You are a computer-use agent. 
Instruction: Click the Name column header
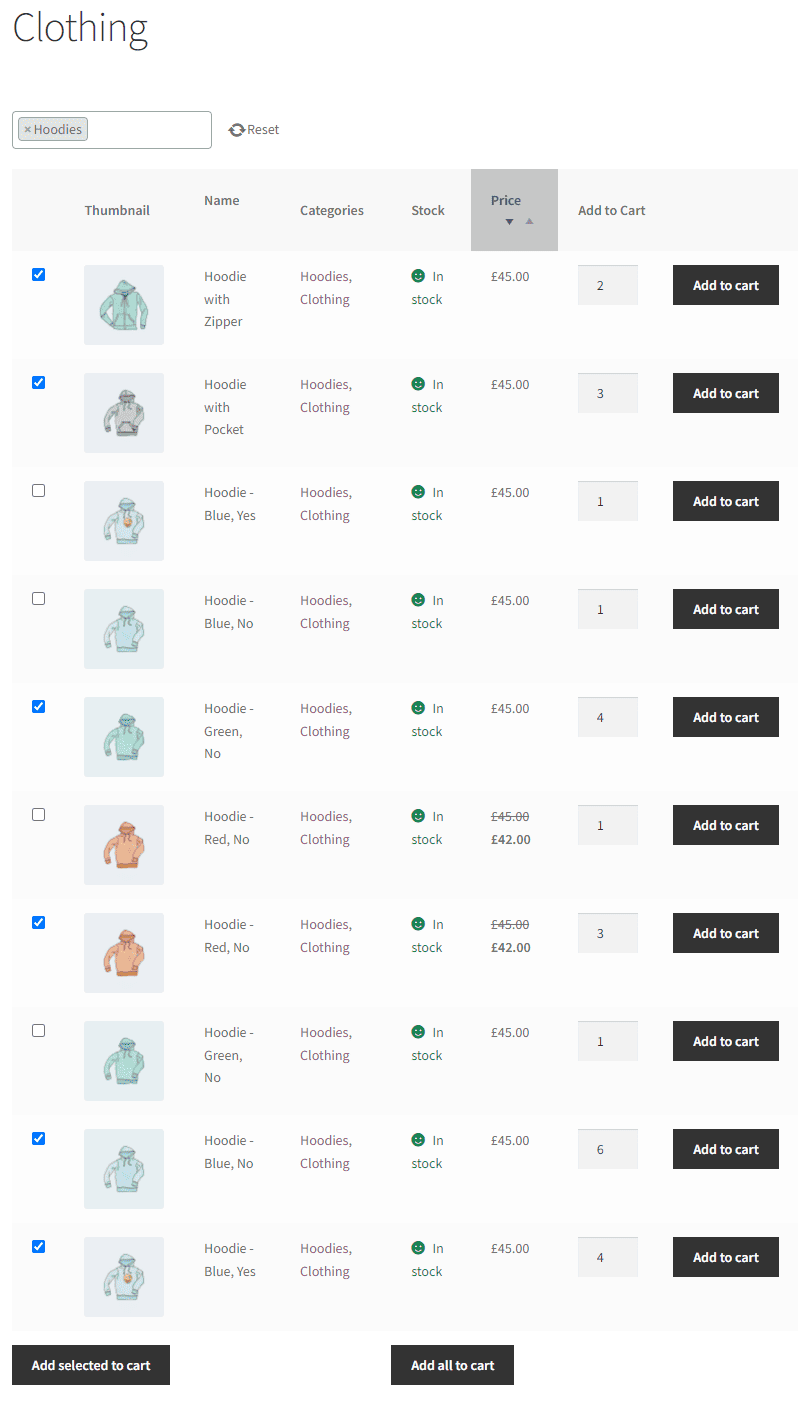[x=221, y=200]
